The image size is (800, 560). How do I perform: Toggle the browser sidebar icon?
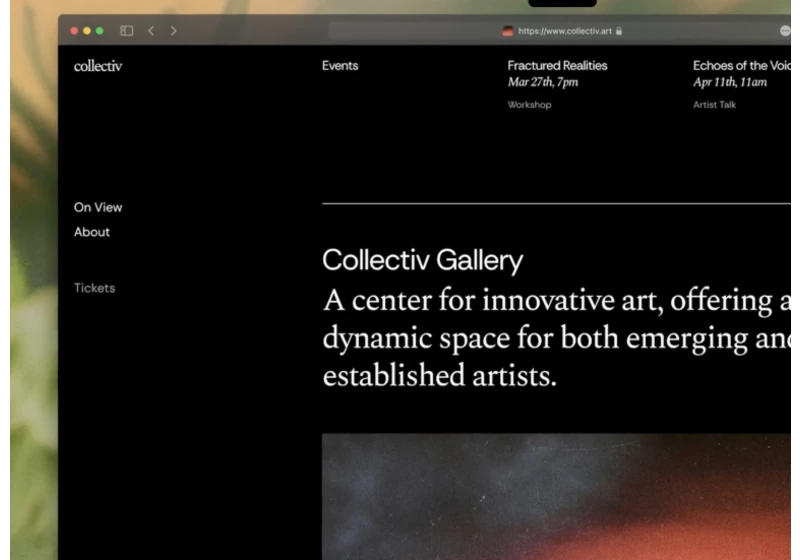pyautogui.click(x=127, y=31)
